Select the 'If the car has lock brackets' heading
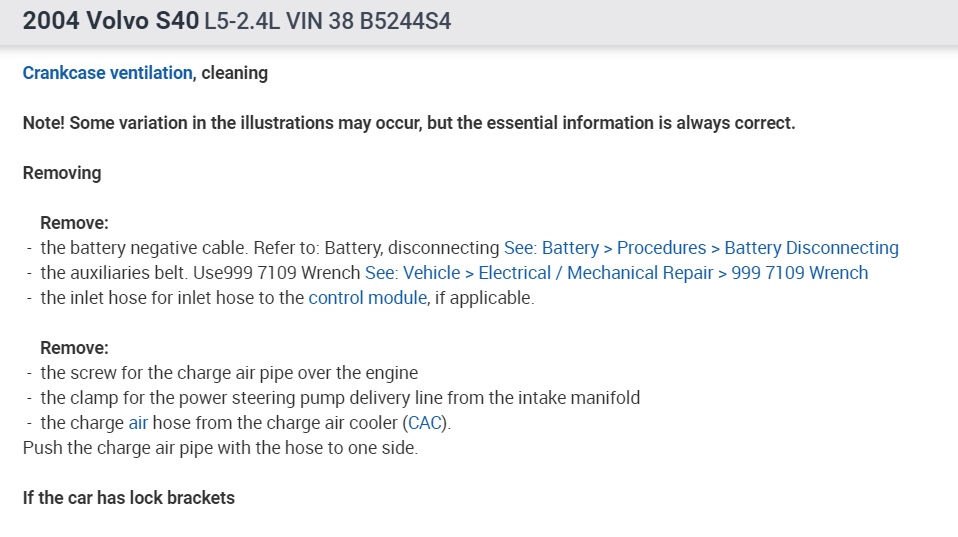 click(x=129, y=498)
